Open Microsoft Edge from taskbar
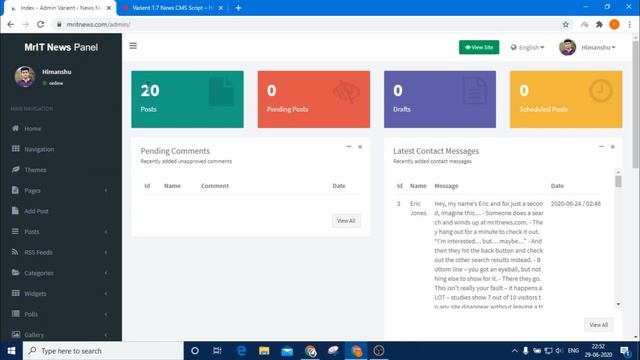640x360 pixels. (x=241, y=351)
